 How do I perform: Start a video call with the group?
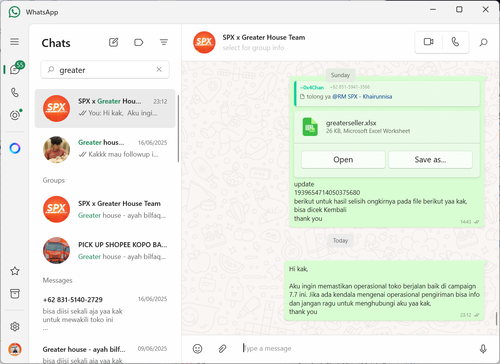429,42
